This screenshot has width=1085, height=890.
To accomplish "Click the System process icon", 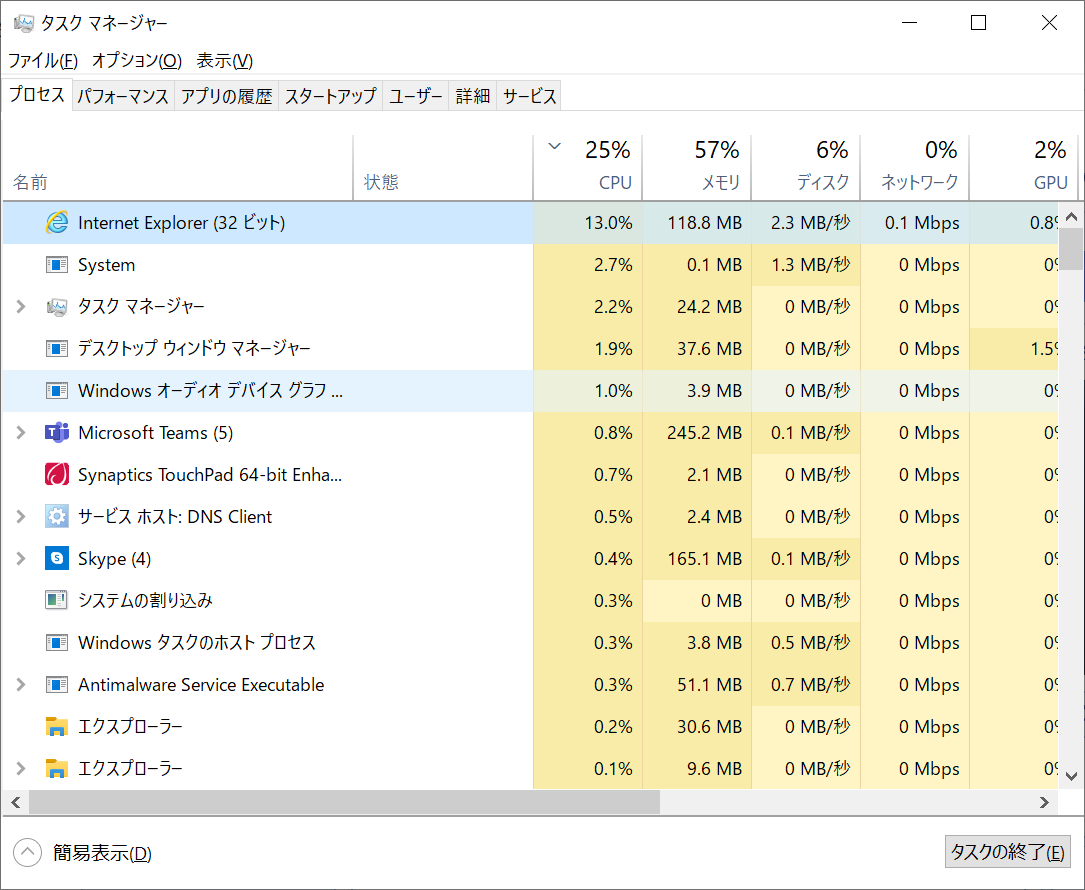I will click(57, 265).
